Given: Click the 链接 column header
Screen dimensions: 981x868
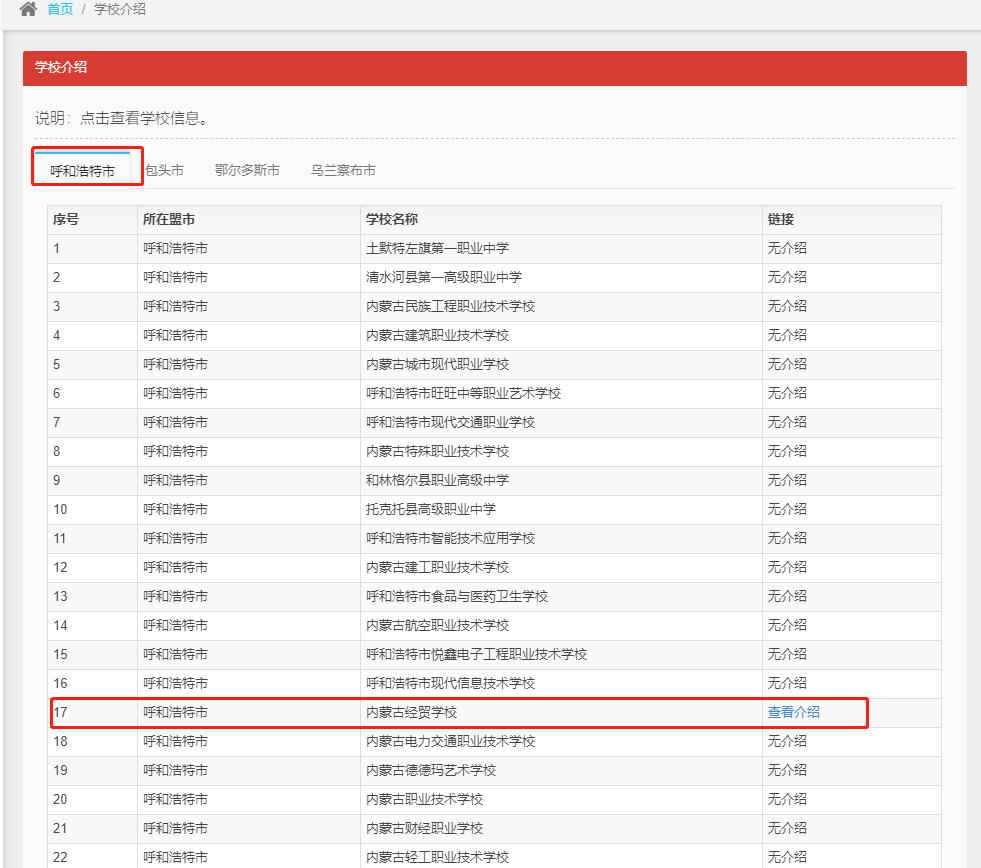Looking at the screenshot, I should coord(851,220).
